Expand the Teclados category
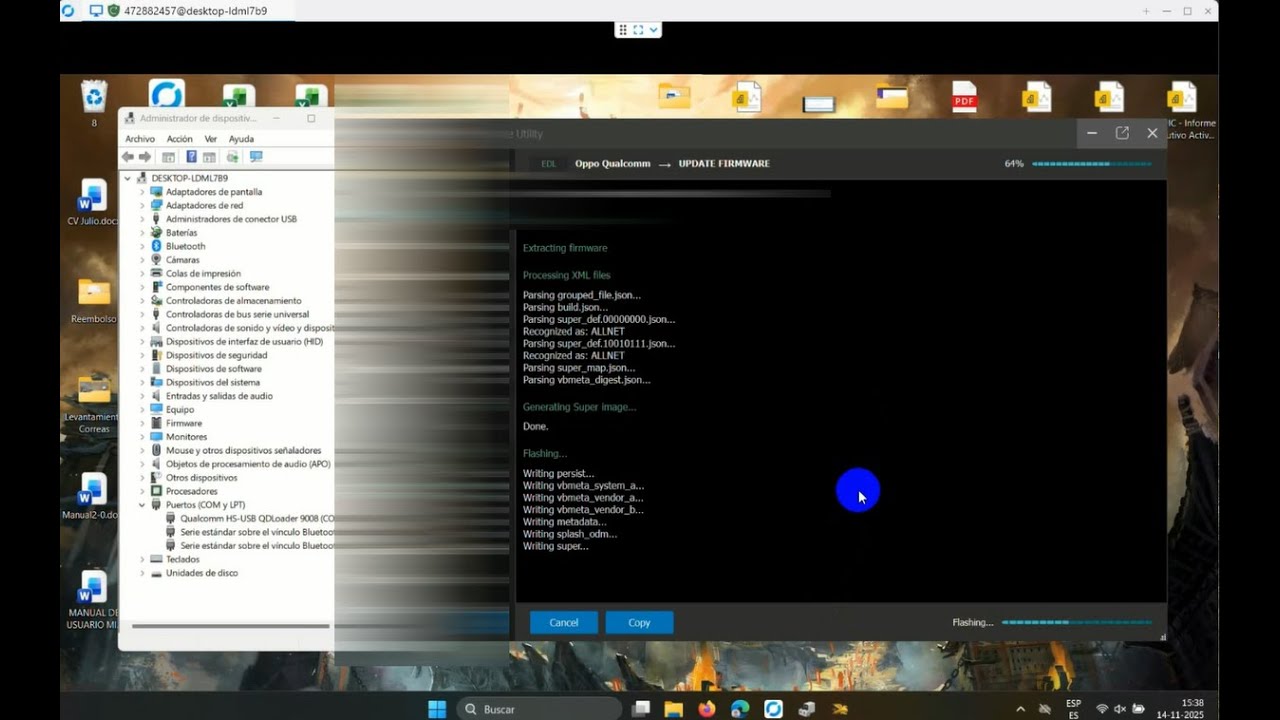Screen dimensions: 1280x720 [x=142, y=559]
